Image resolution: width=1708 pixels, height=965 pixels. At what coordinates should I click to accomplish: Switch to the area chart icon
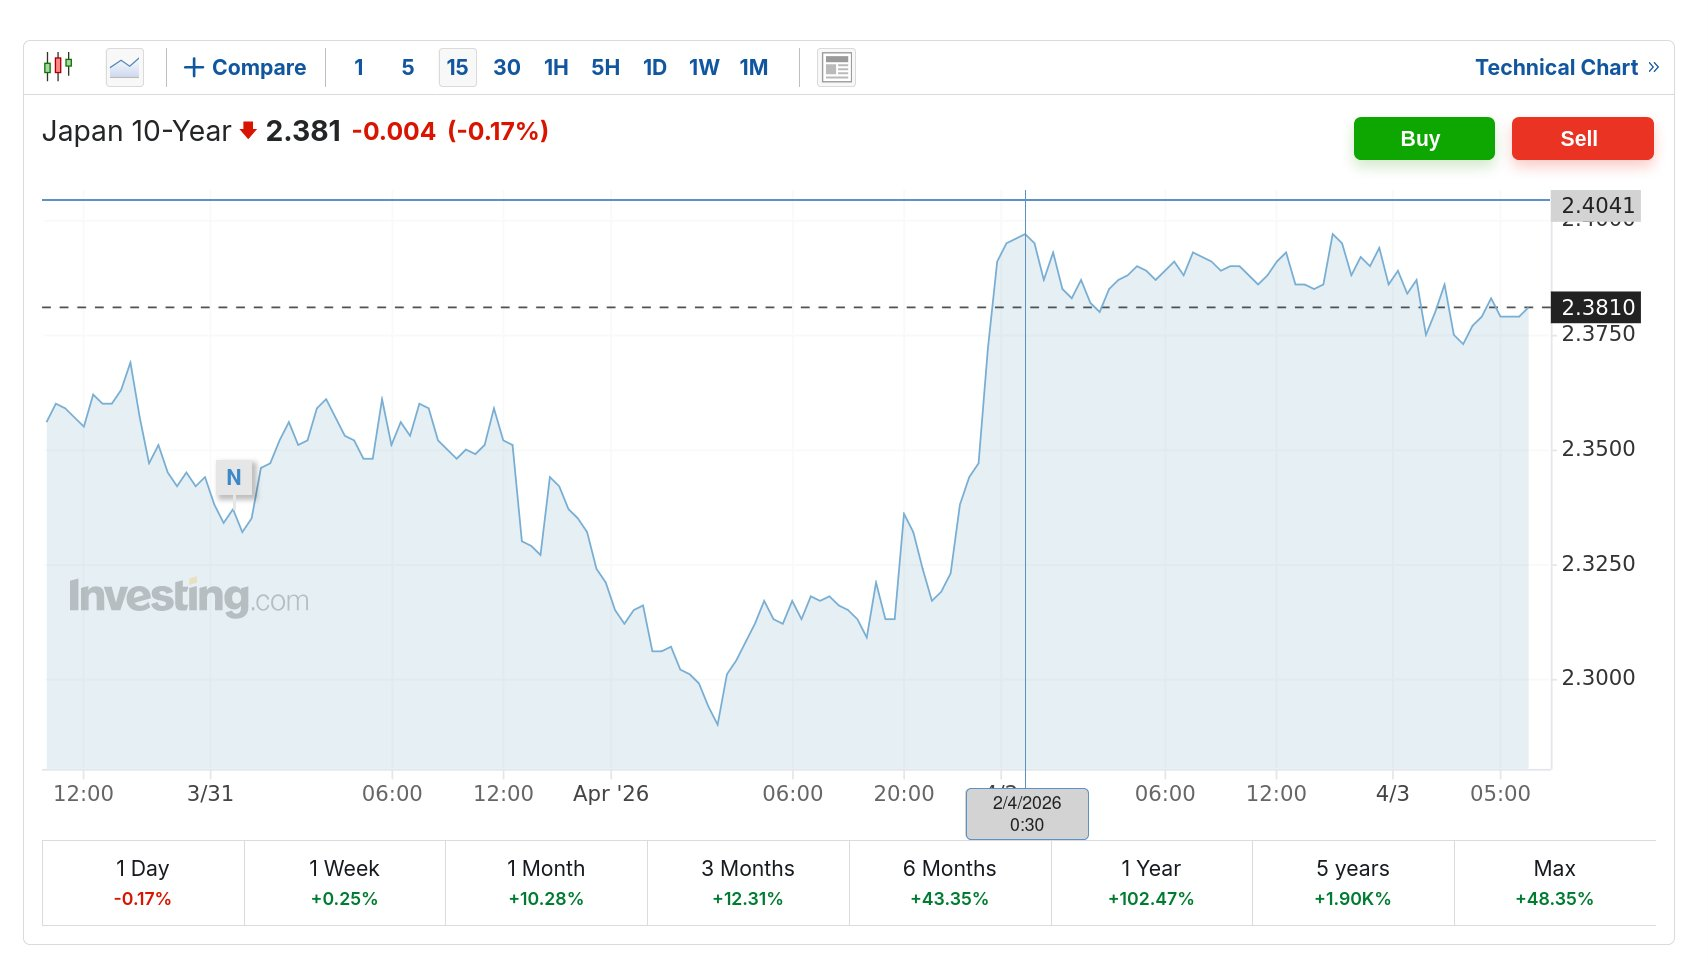[x=124, y=66]
